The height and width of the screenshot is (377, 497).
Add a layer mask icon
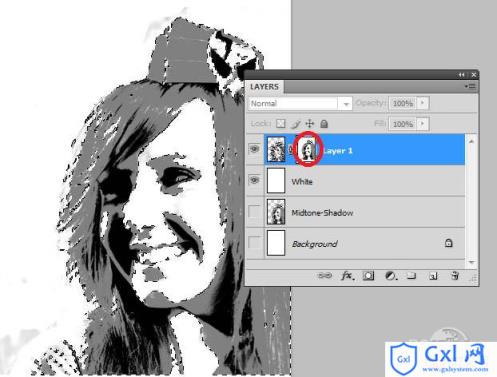(x=368, y=276)
